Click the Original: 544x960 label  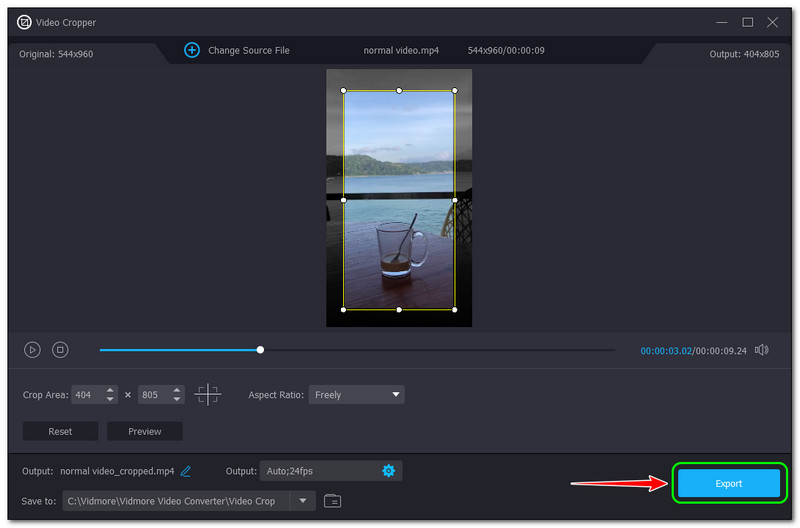[x=56, y=54]
